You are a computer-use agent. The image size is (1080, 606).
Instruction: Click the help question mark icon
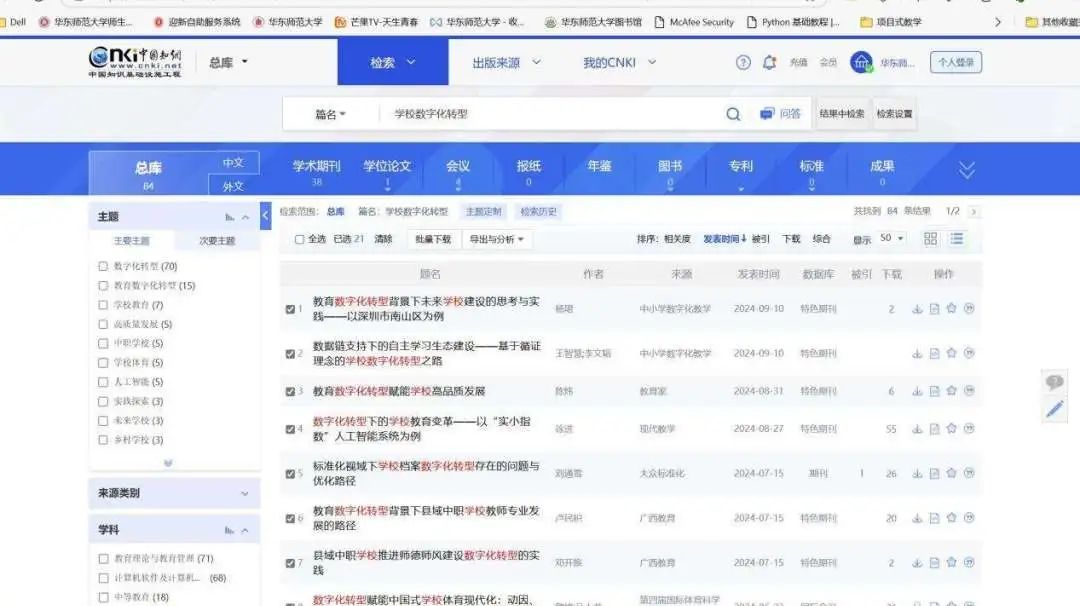click(x=743, y=62)
